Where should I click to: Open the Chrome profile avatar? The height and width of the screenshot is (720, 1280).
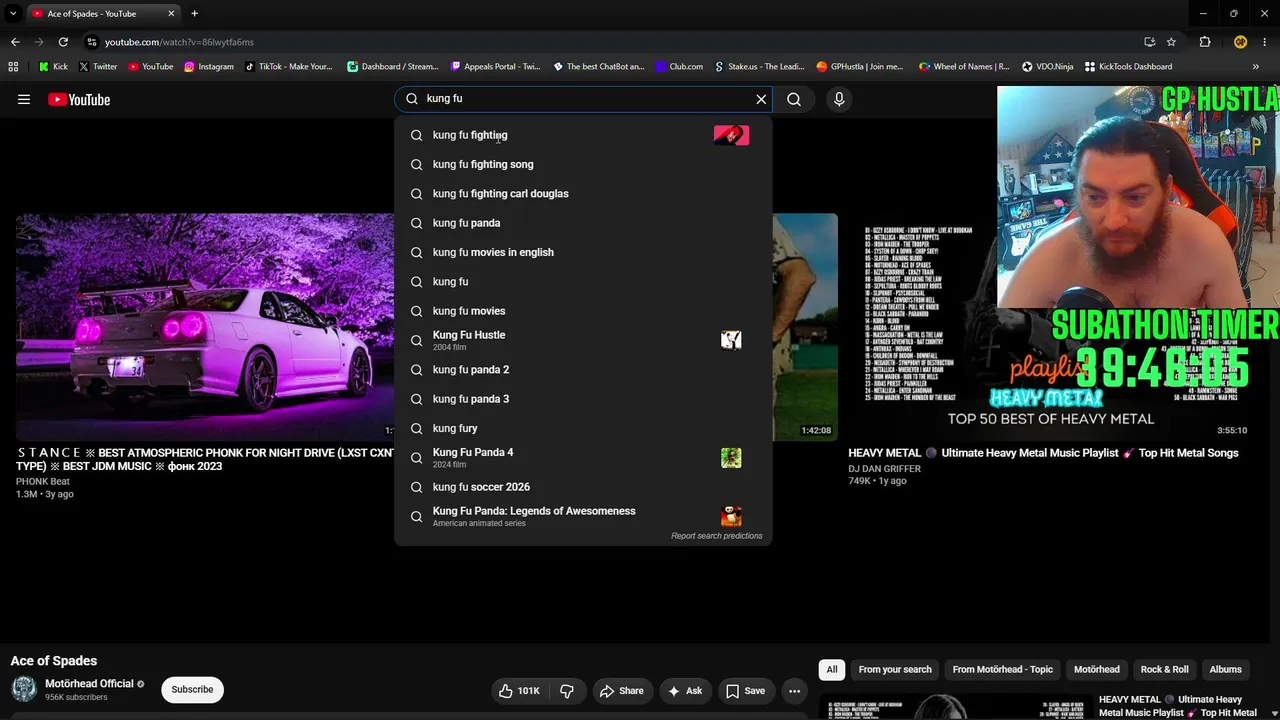1240,42
